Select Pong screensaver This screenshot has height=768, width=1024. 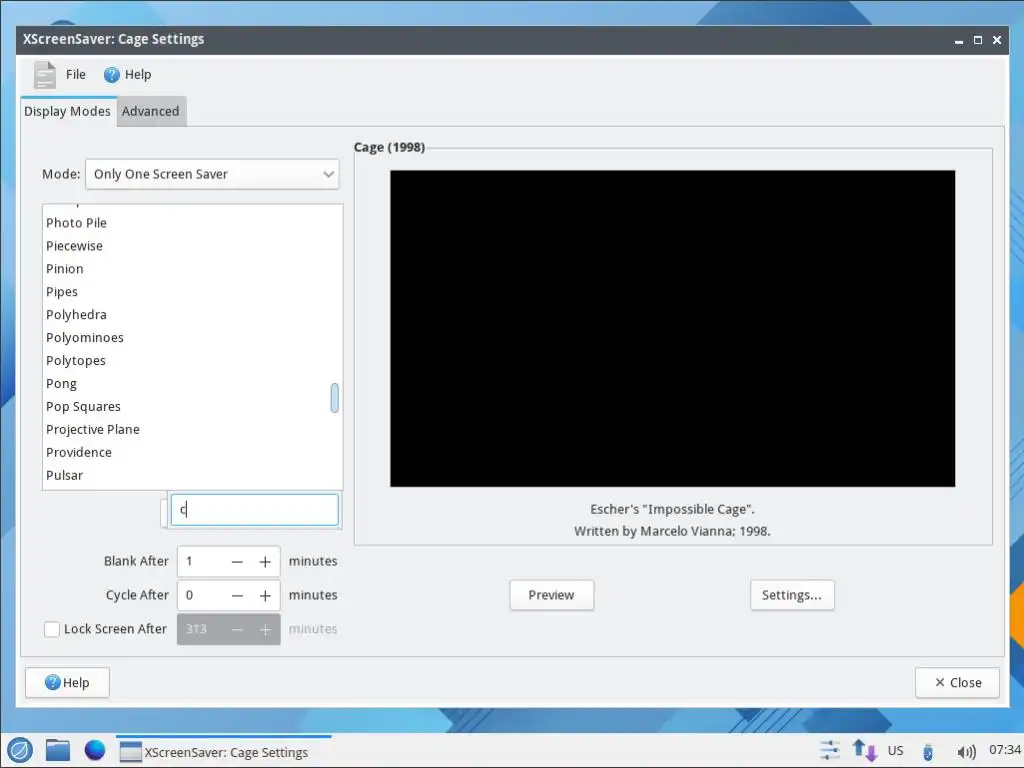click(192, 383)
